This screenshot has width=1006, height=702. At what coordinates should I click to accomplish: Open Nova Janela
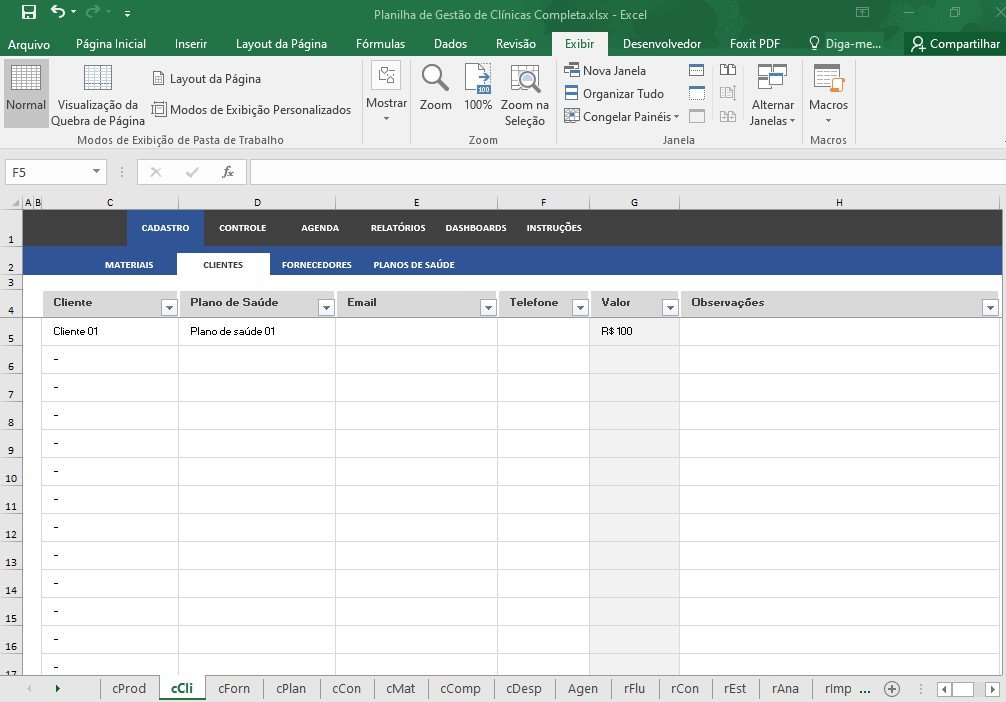(x=606, y=71)
